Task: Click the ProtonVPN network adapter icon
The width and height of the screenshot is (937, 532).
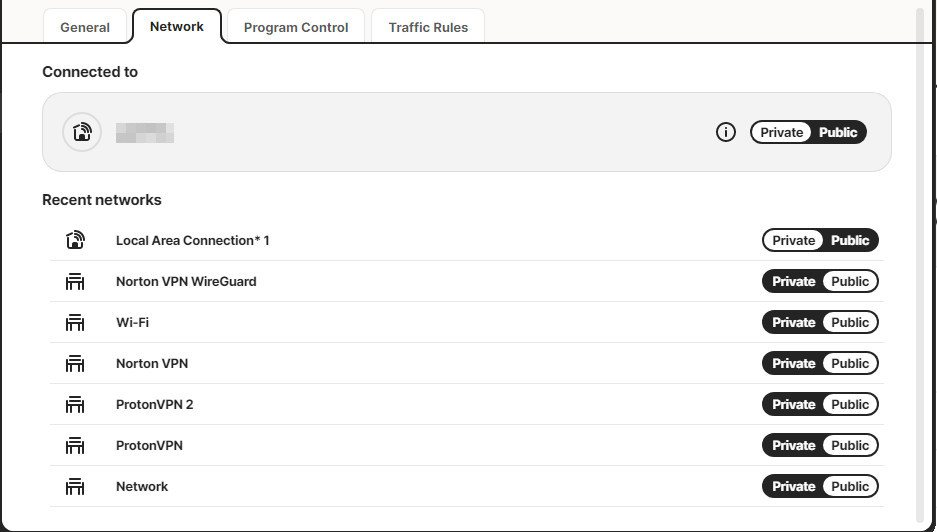Action: [x=75, y=446]
